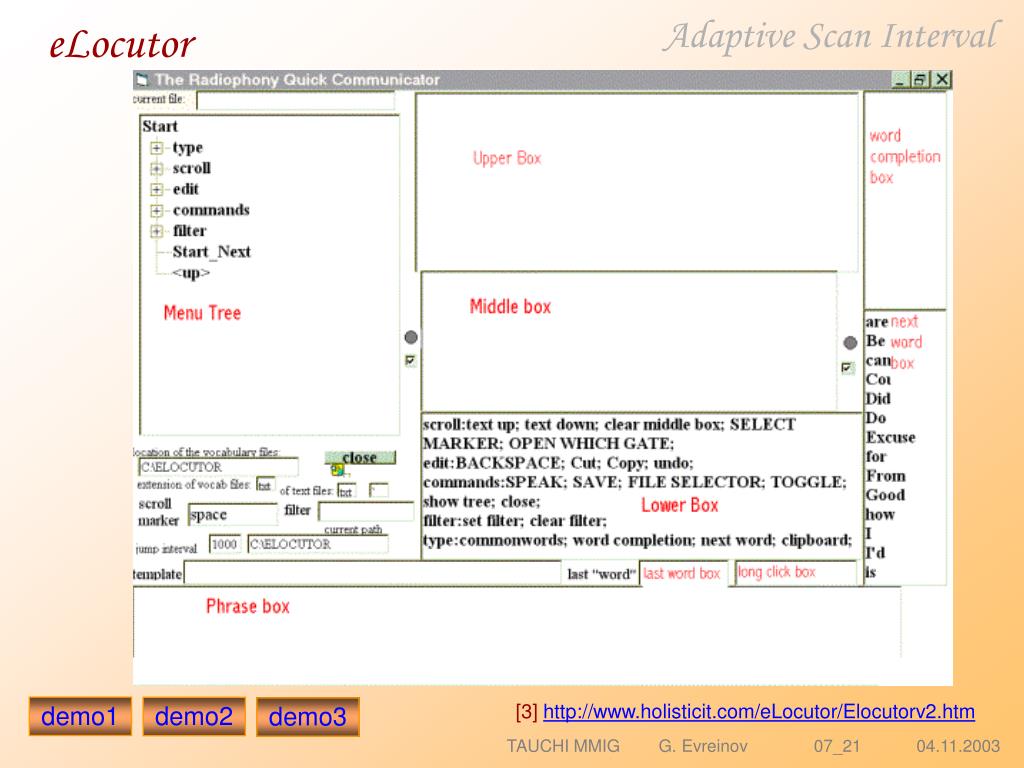Click gray round indicator left of Middle box
Screen dimensions: 1024x768
pos(411,337)
